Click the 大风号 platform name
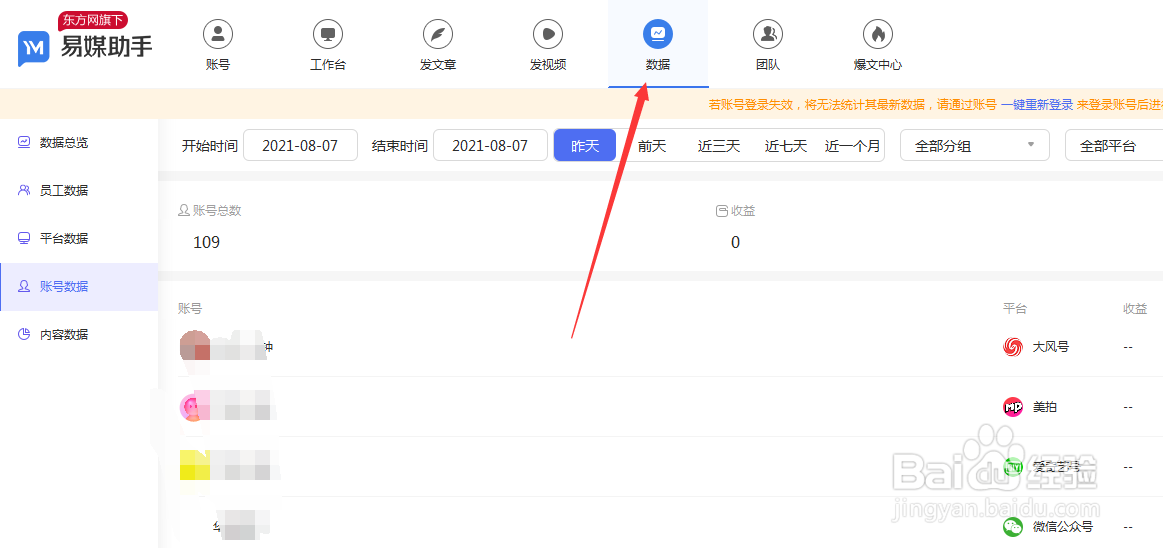The height and width of the screenshot is (548, 1163). pyautogui.click(x=1051, y=346)
